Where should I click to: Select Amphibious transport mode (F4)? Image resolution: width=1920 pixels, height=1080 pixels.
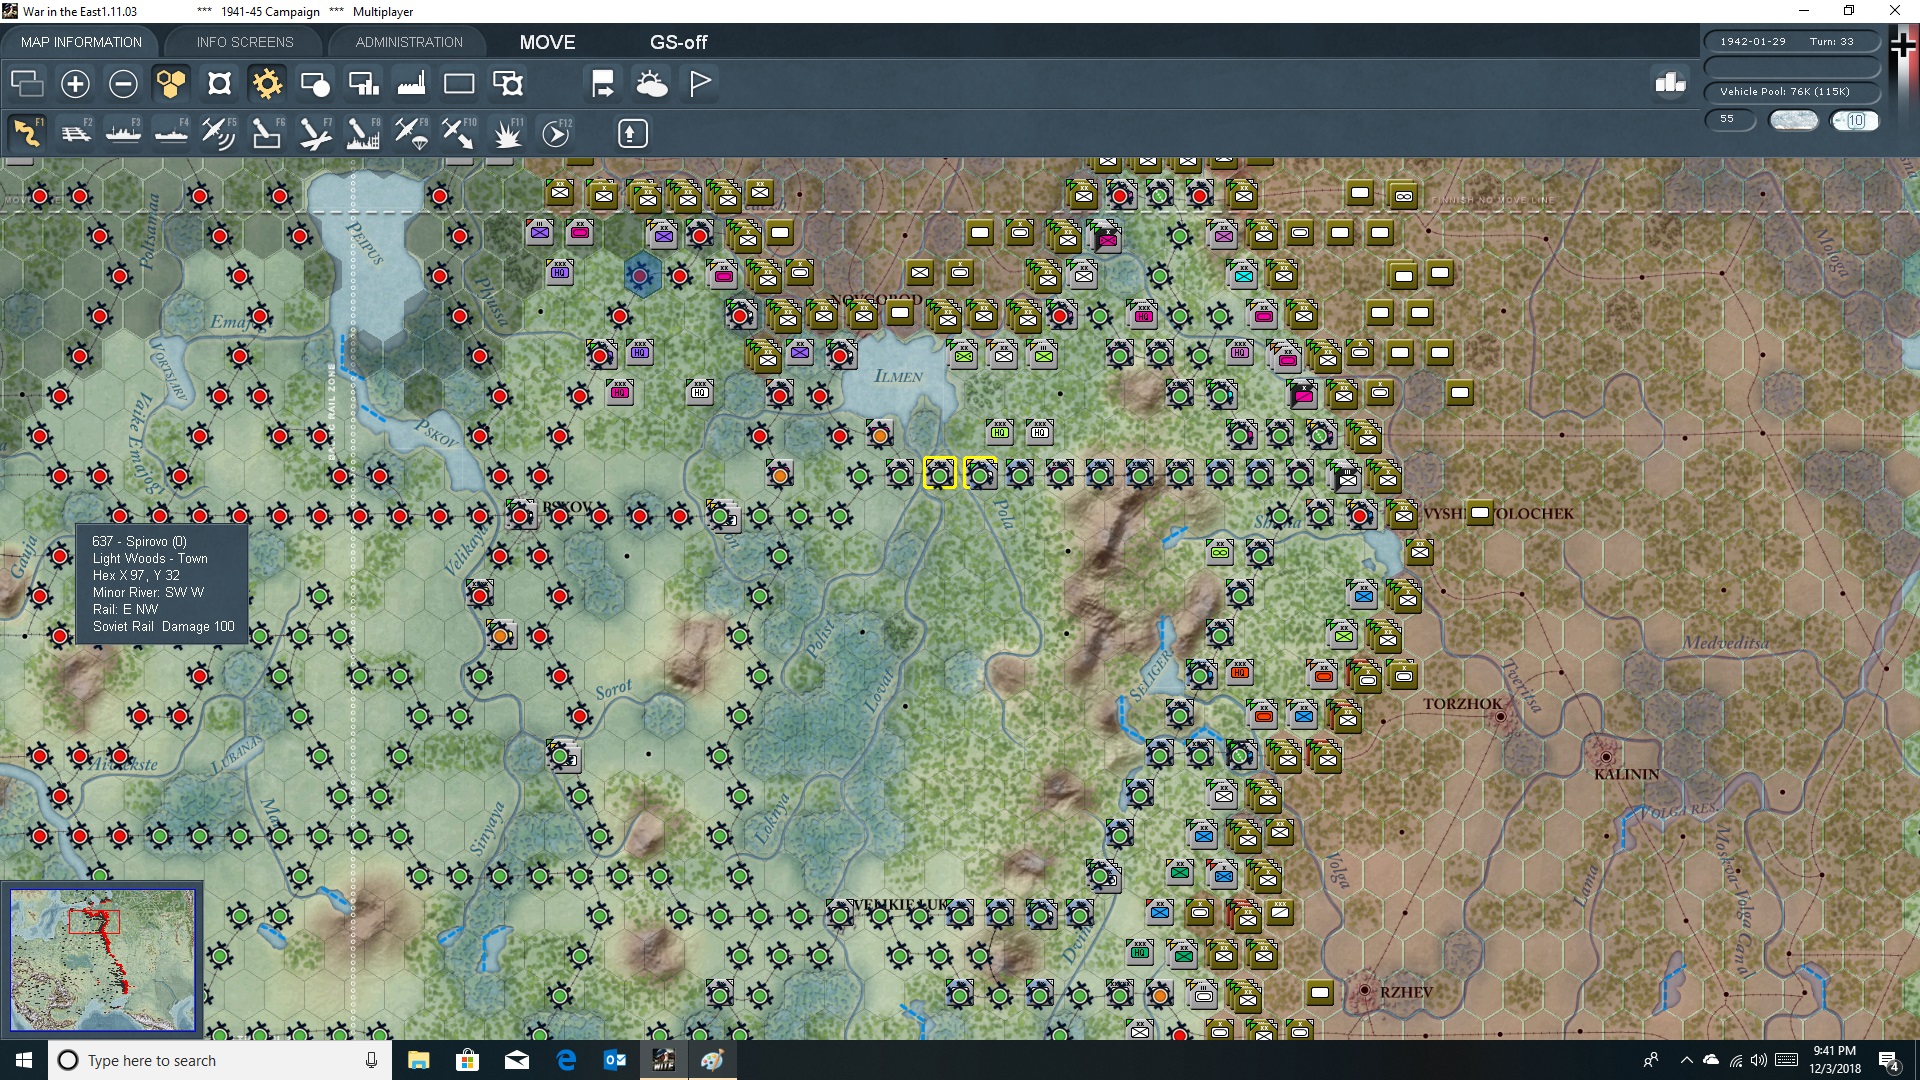pos(171,133)
